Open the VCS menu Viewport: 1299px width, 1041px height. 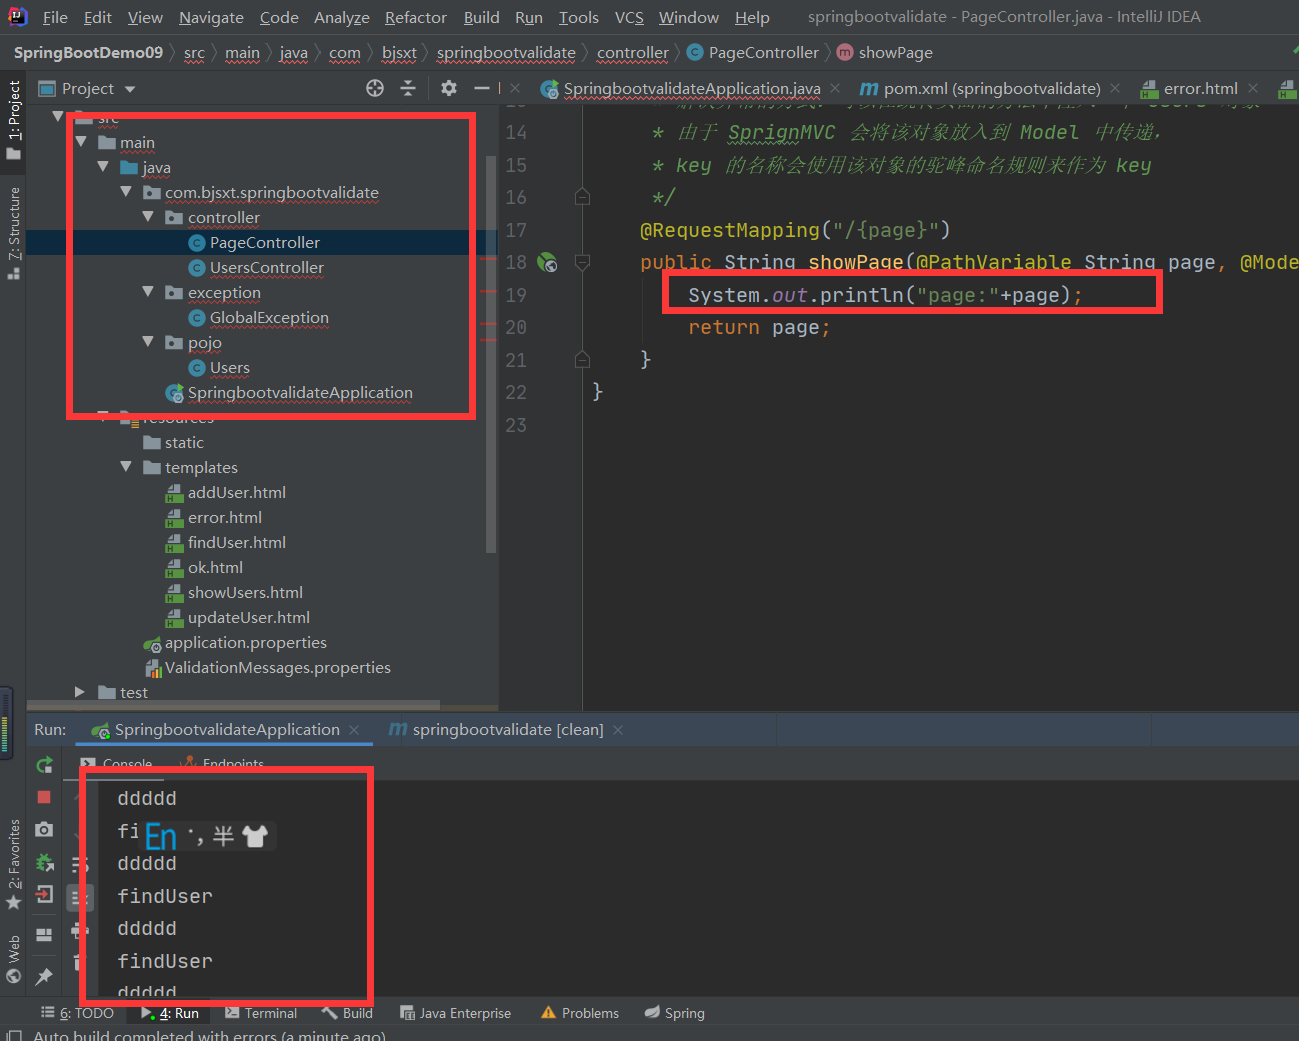coord(629,17)
